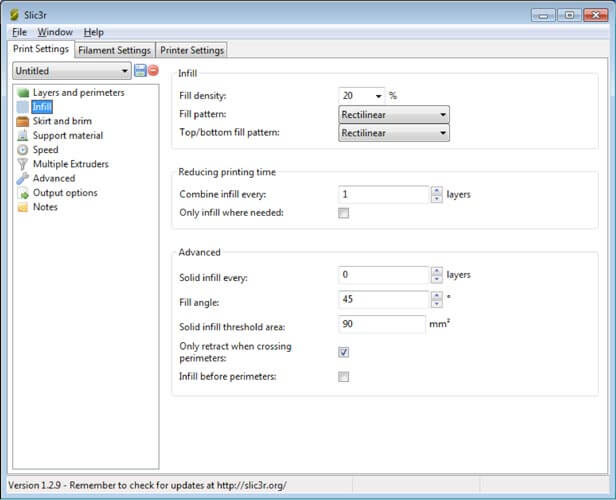Screen dimensions: 616x500
Task: Open the Fill pattern dropdown
Action: coord(394,115)
